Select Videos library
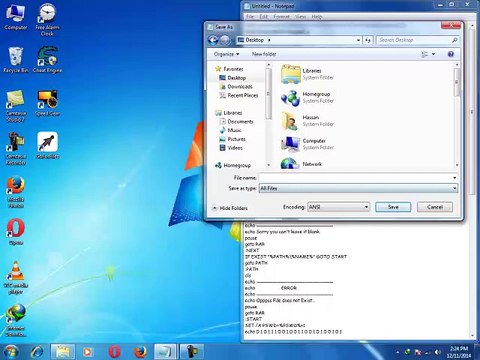This screenshot has width=480, height=360. (231, 148)
